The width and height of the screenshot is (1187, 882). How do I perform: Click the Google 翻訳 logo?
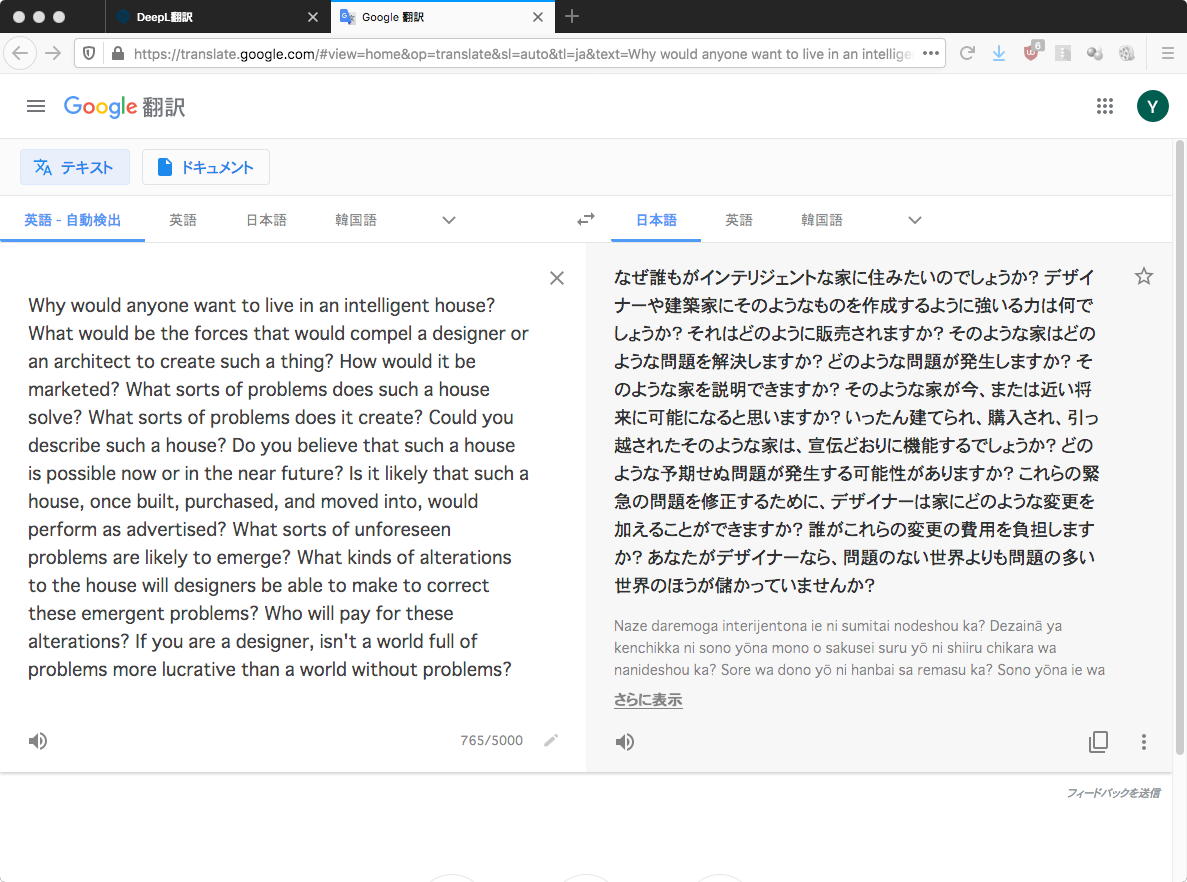(124, 107)
